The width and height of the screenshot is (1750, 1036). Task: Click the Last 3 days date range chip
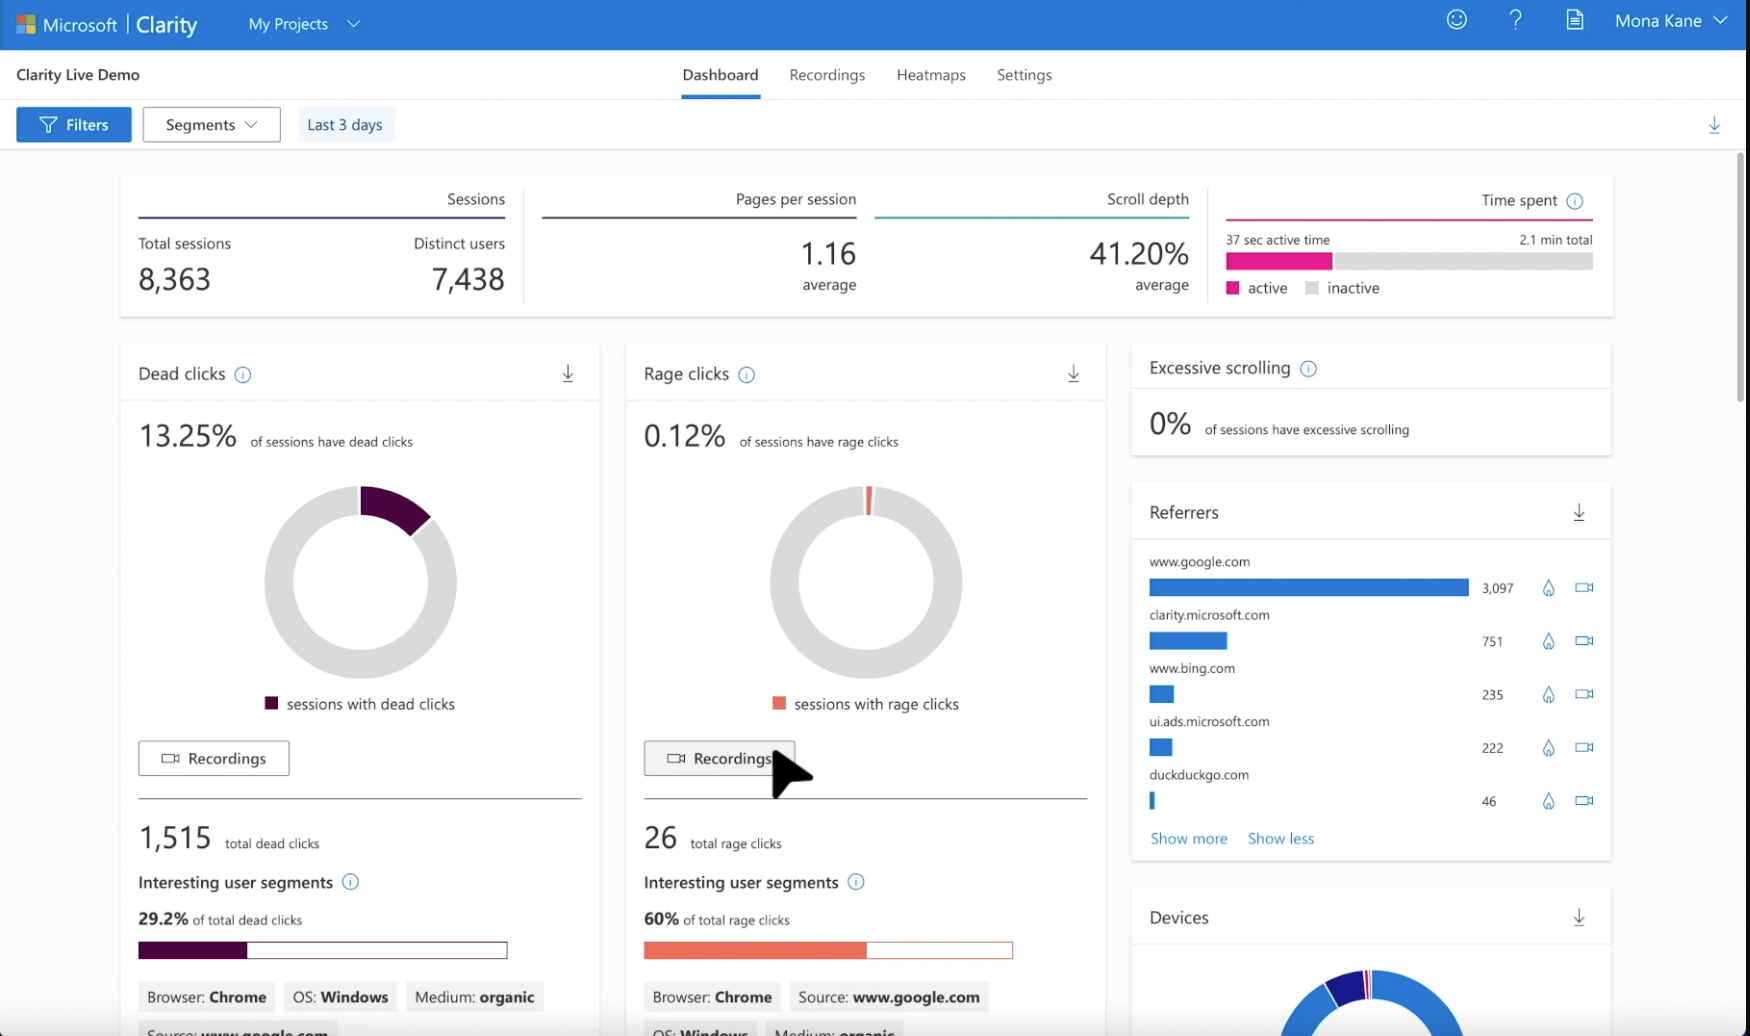click(x=345, y=124)
